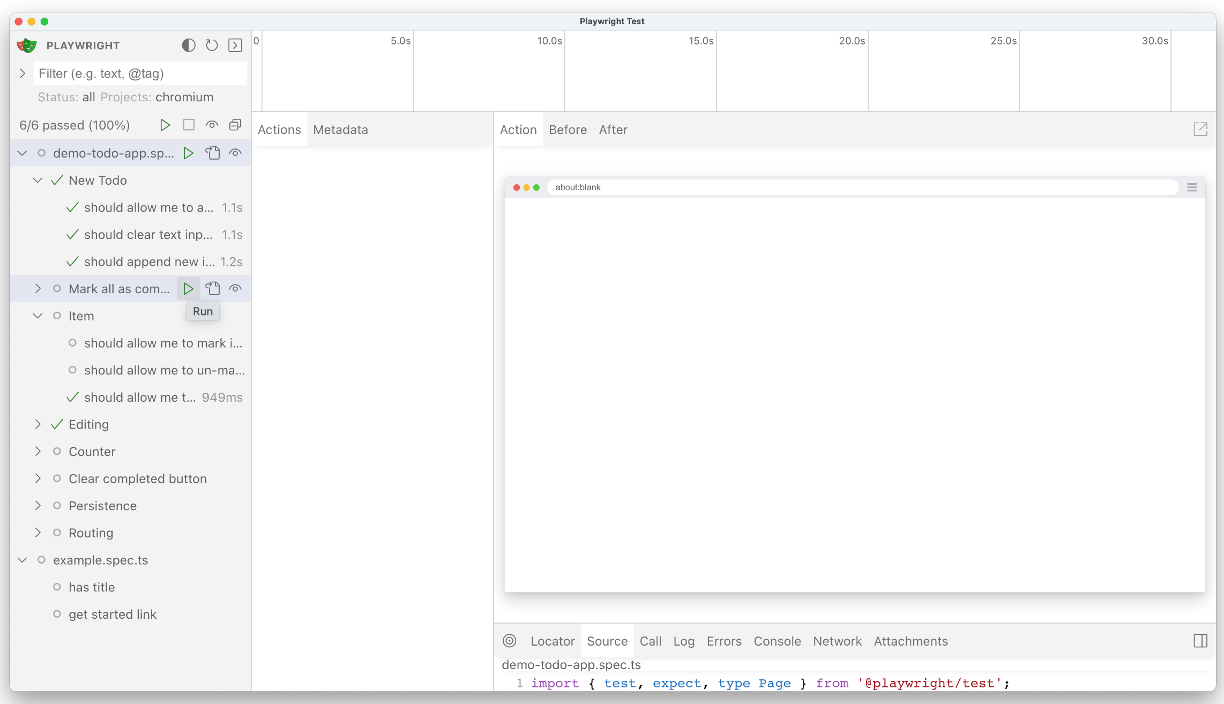
Task: Expand the Persistence group
Action: [x=38, y=505]
